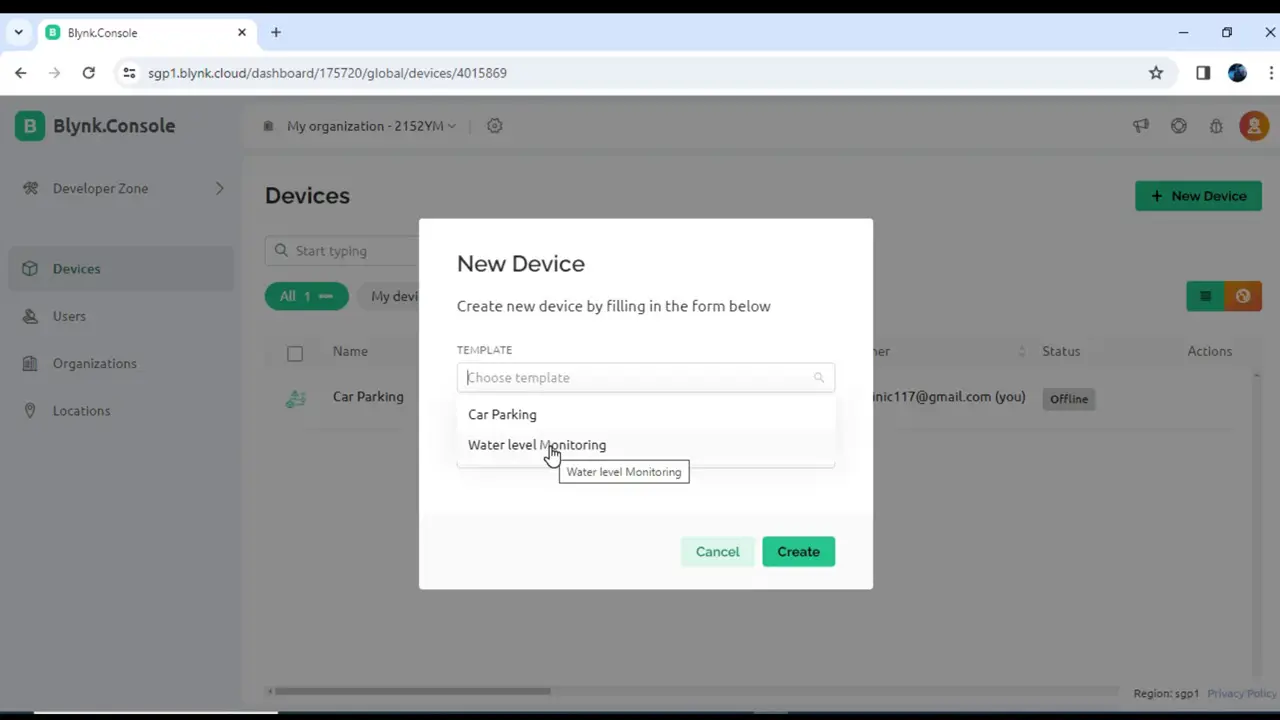Open the announcements megaphone icon
The height and width of the screenshot is (720, 1280).
point(1141,126)
